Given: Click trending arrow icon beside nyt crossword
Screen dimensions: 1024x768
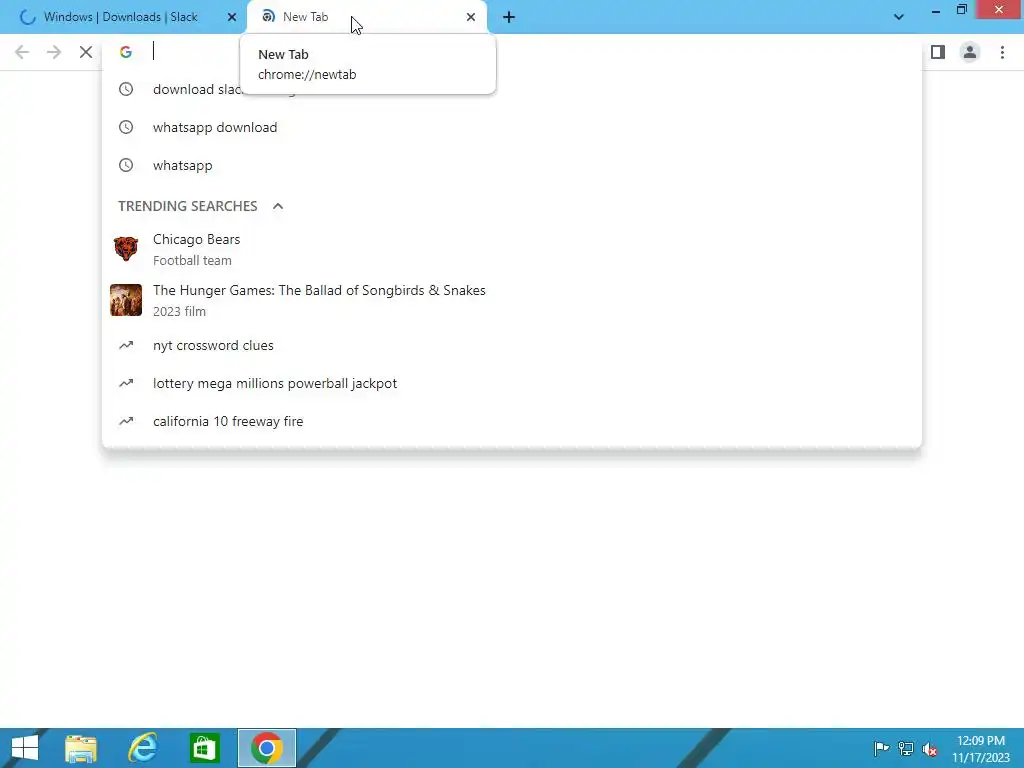Looking at the screenshot, I should (x=126, y=345).
